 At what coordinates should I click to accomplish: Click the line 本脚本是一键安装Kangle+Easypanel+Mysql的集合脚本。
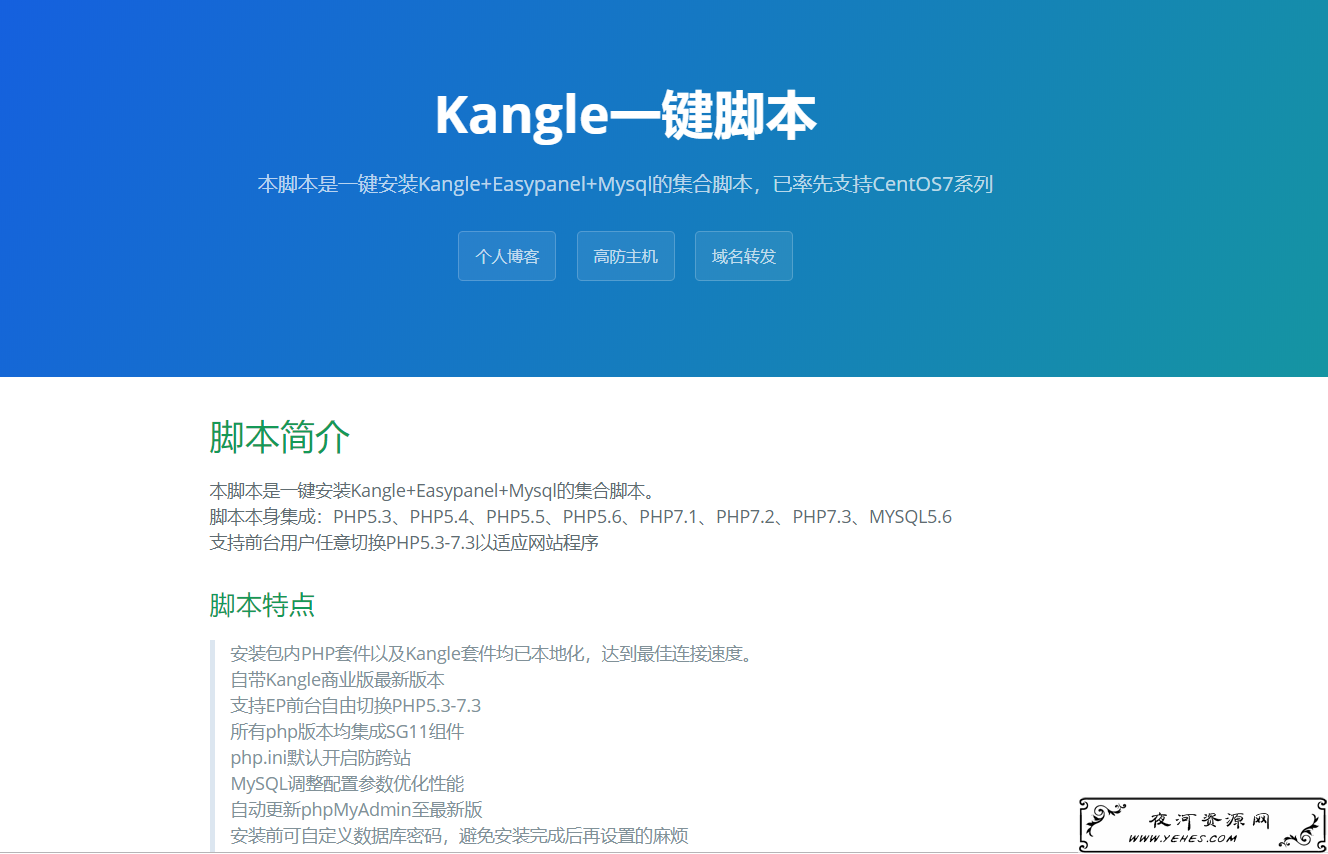[433, 491]
